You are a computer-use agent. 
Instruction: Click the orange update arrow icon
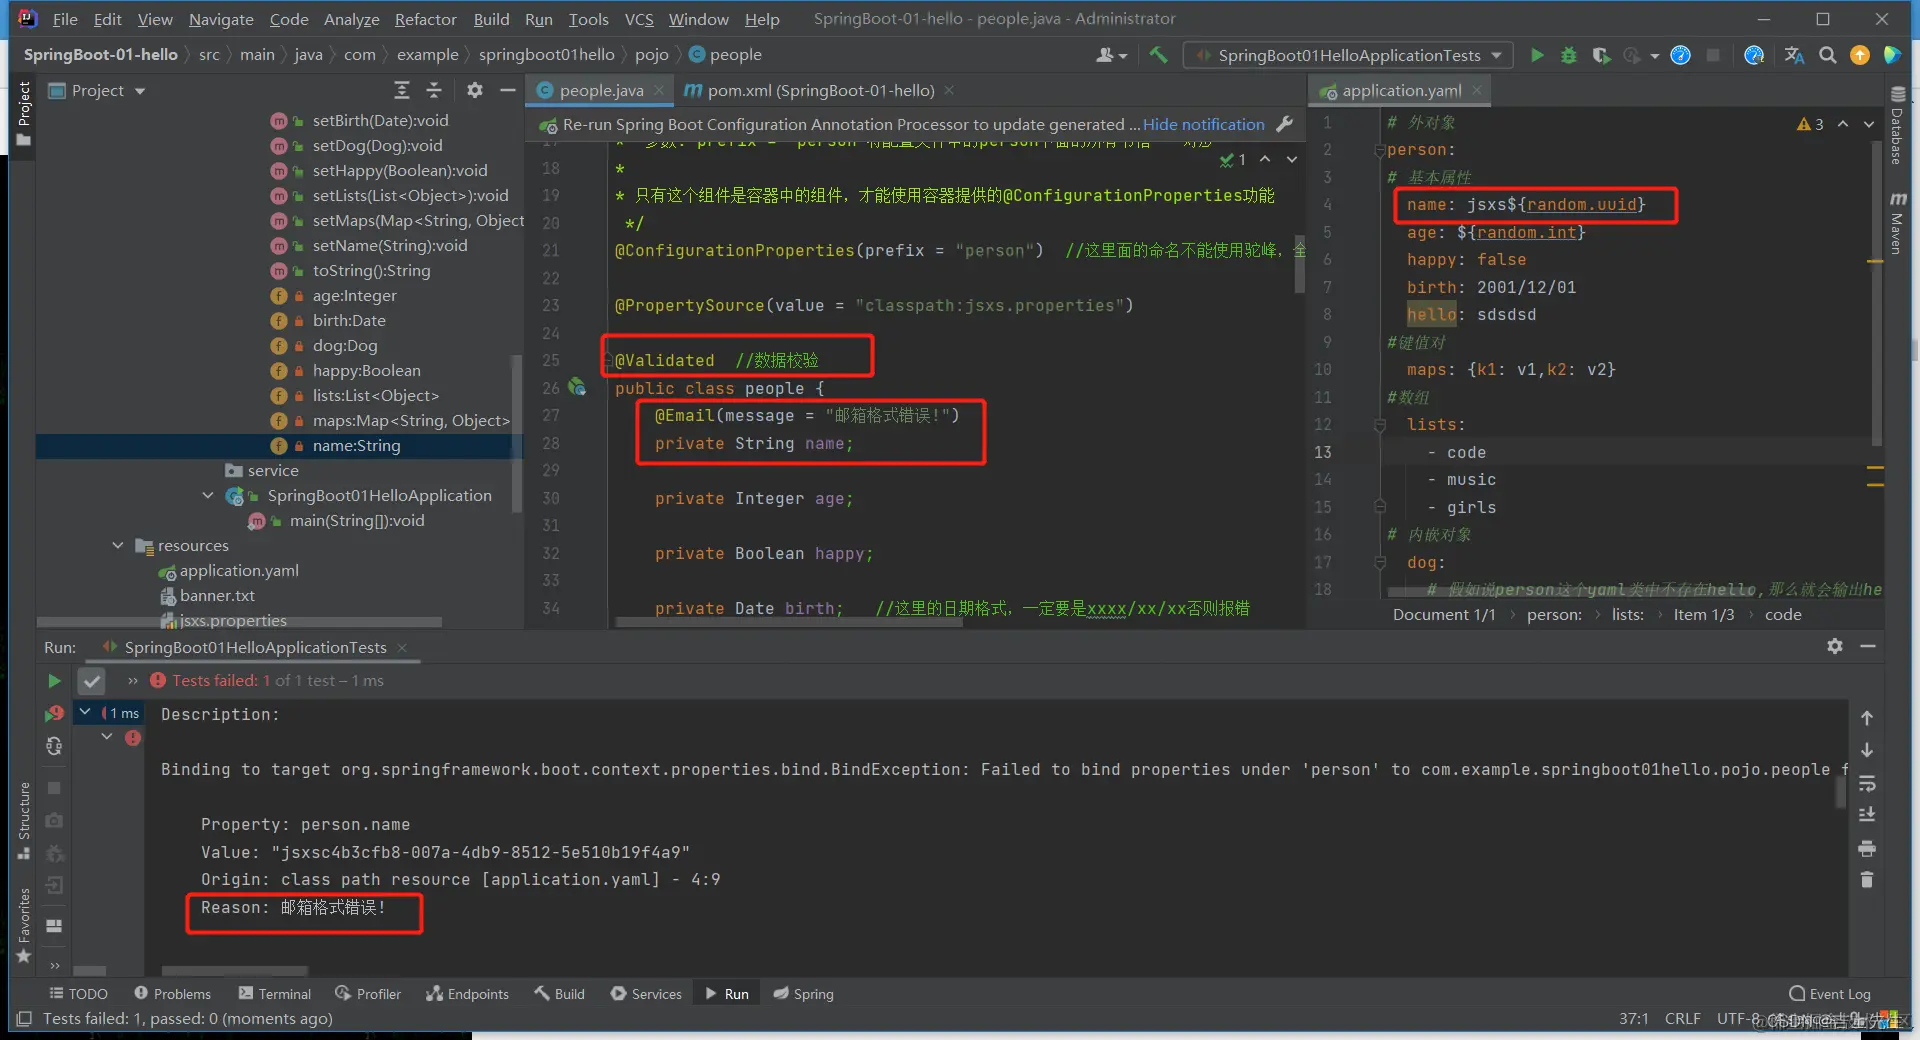pyautogui.click(x=1860, y=55)
